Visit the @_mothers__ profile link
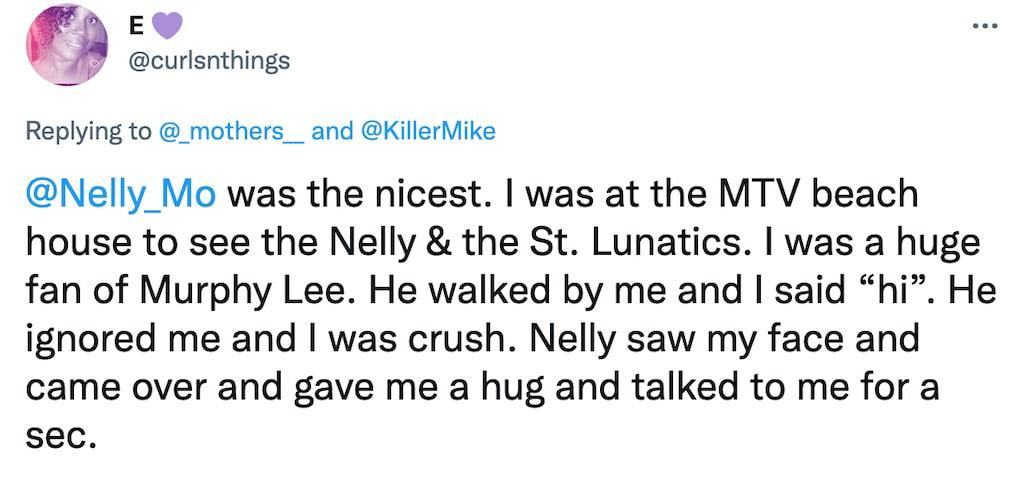1024x479 pixels. click(232, 131)
